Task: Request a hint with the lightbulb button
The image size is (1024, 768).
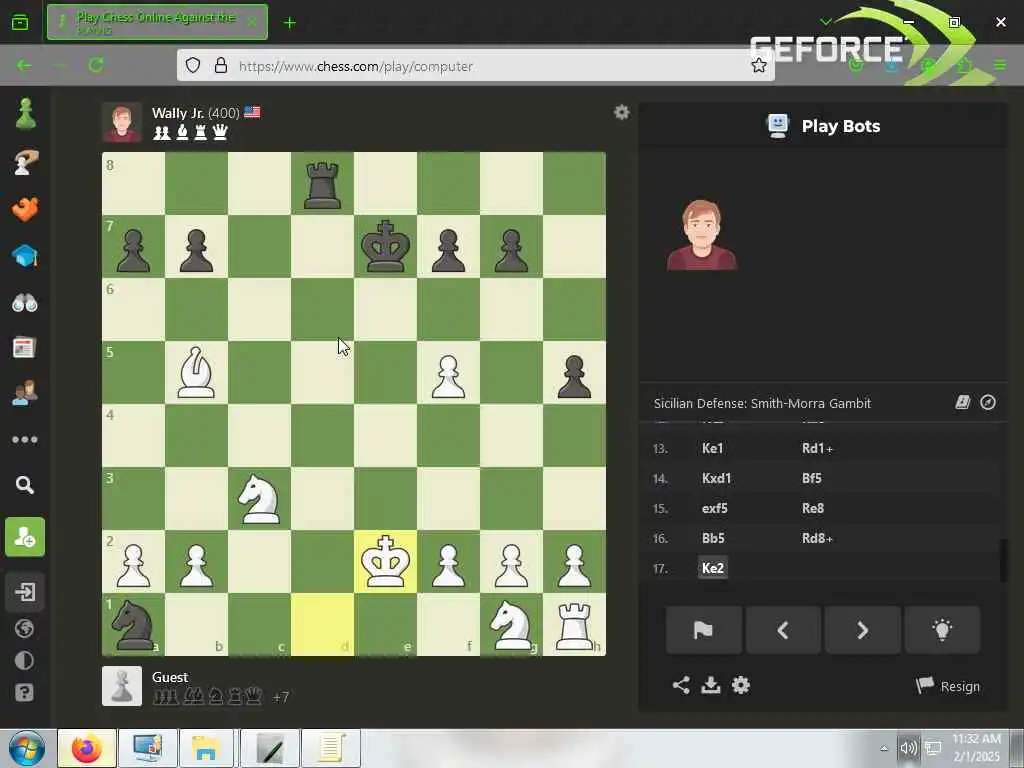Action: tap(942, 630)
